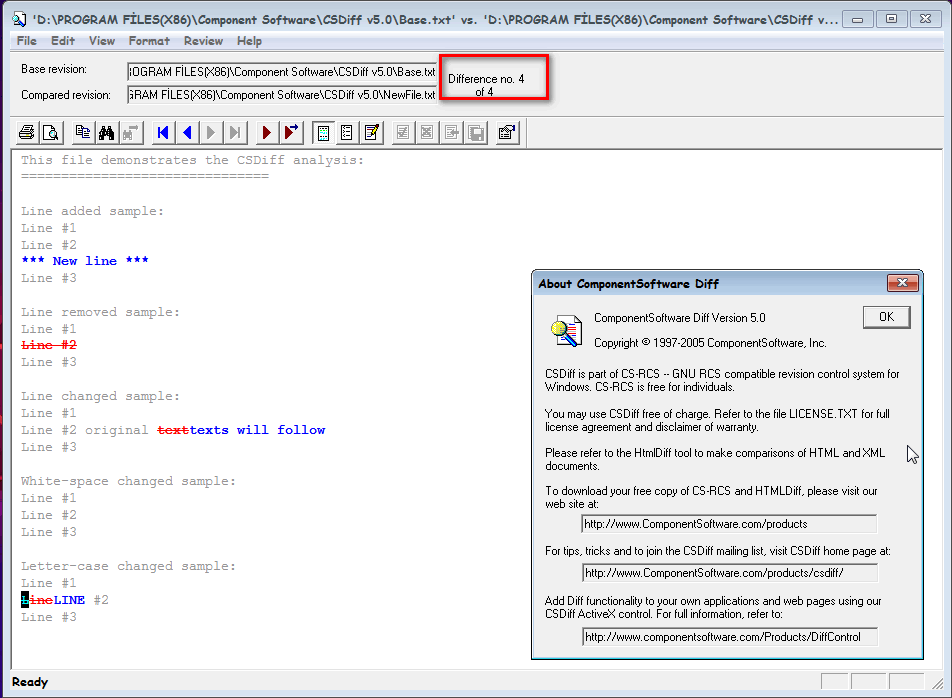Click 'This file demonstrates the CSDiff analysis:' line

coord(192,160)
